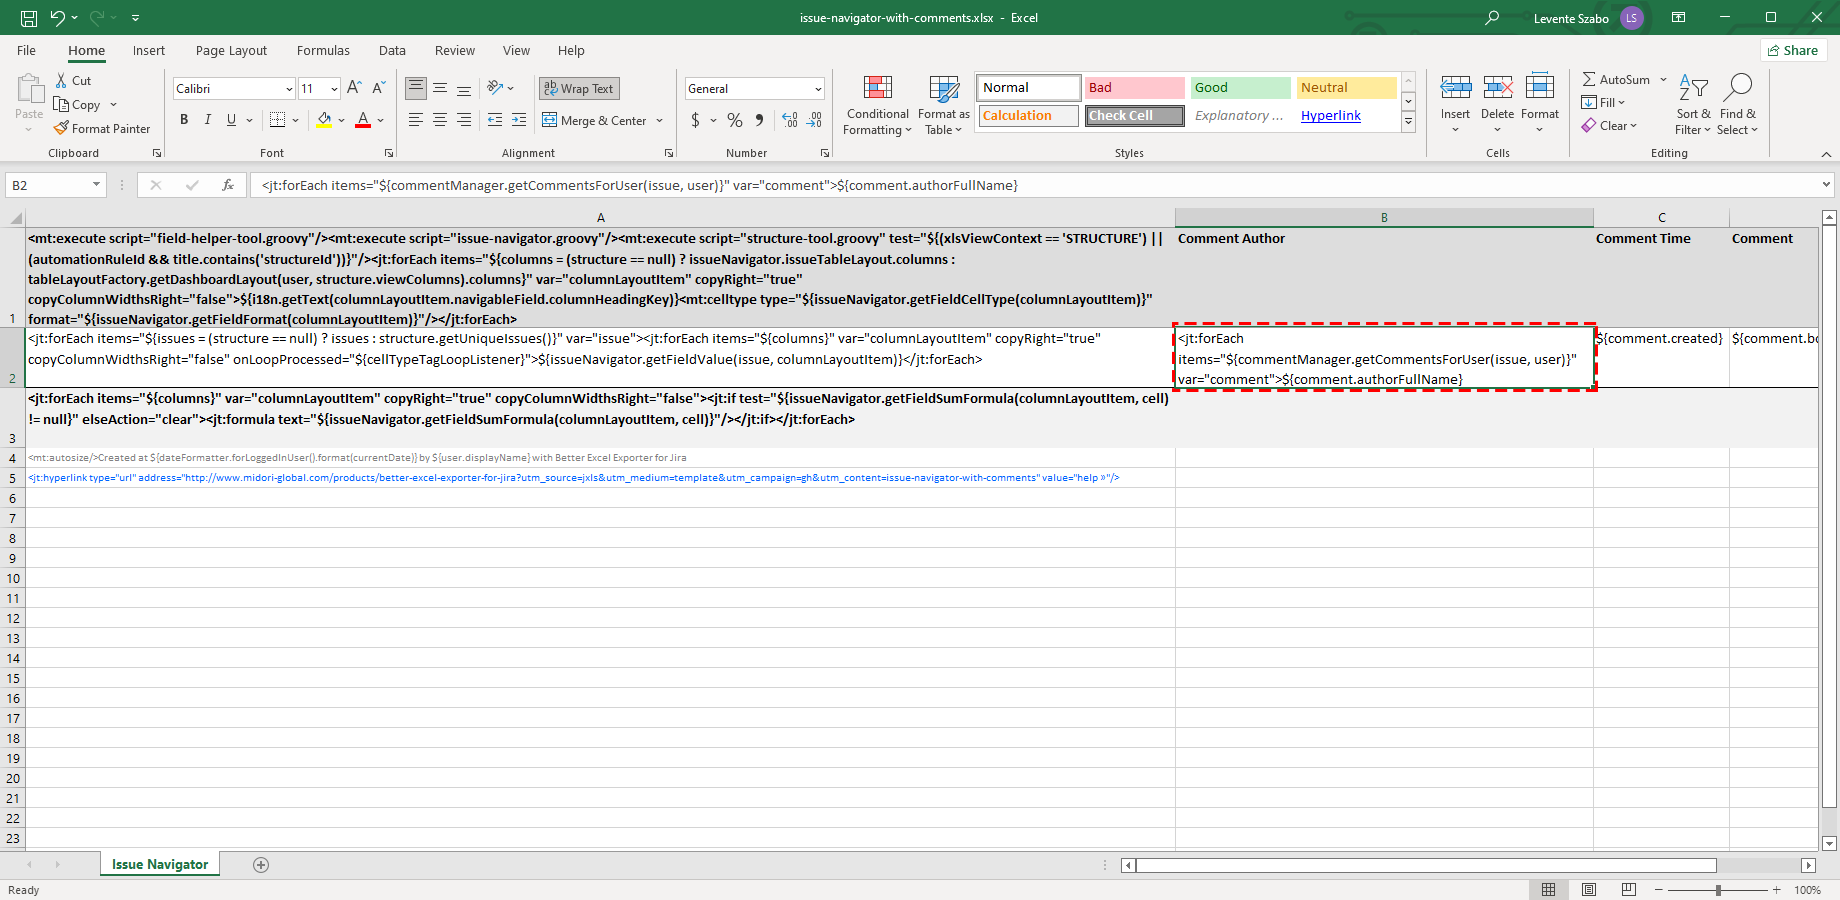Open the File menu
This screenshot has height=900, width=1840.
pyautogui.click(x=27, y=51)
